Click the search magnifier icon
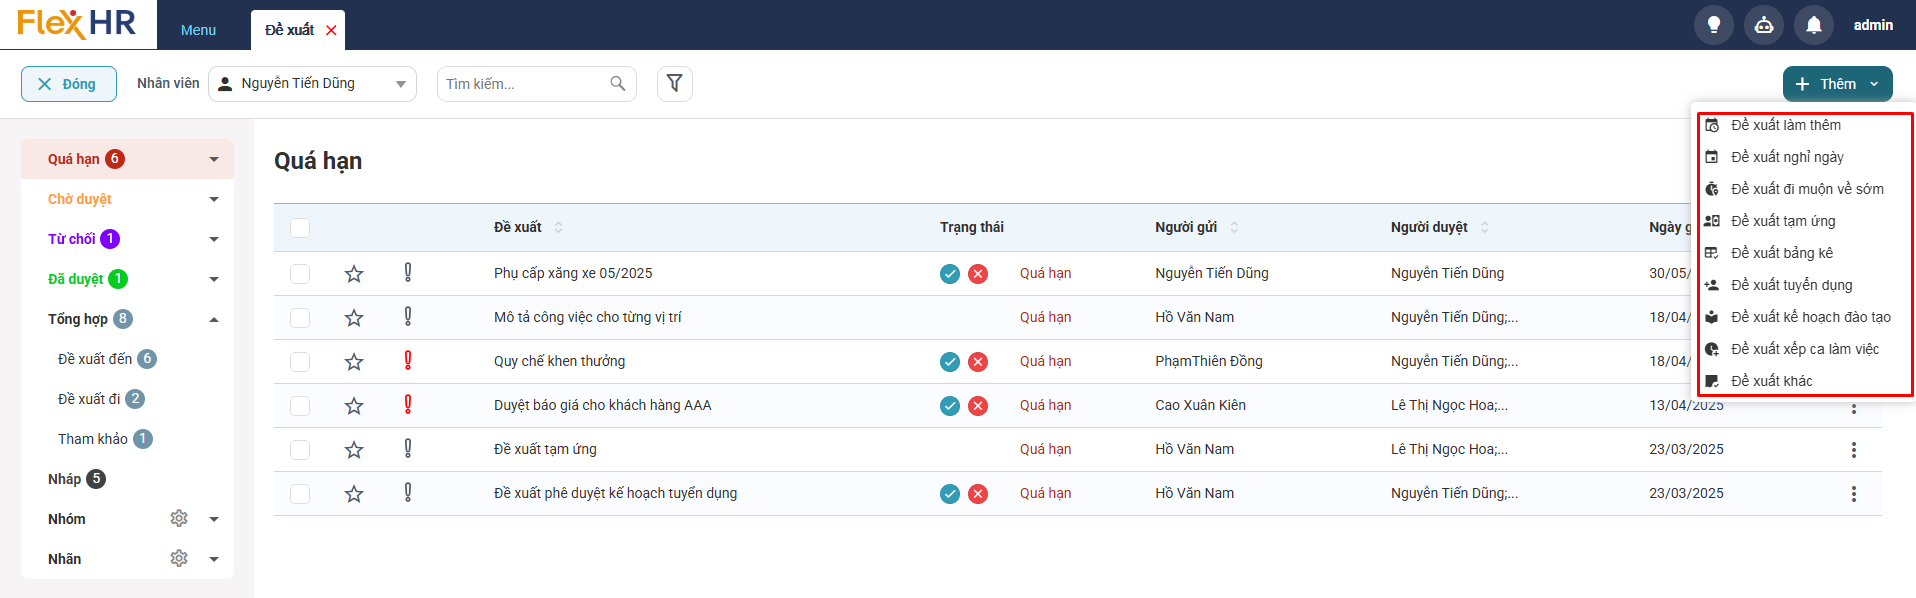 click(x=618, y=84)
